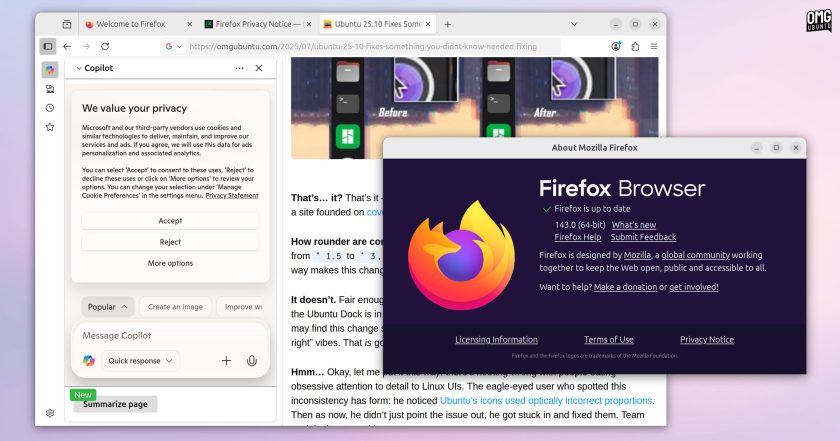
Task: Collapse the Popular suggestions chevron
Action: 124,307
